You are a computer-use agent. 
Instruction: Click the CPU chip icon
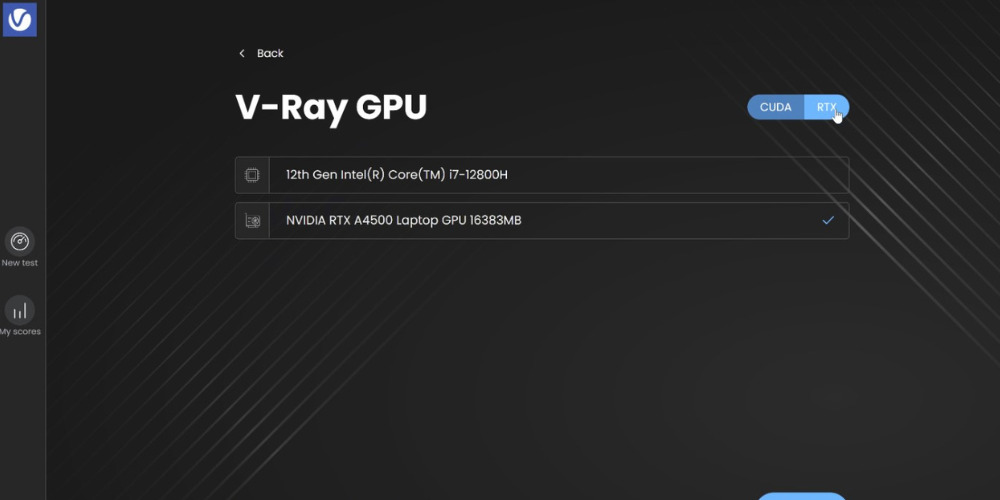(x=252, y=175)
